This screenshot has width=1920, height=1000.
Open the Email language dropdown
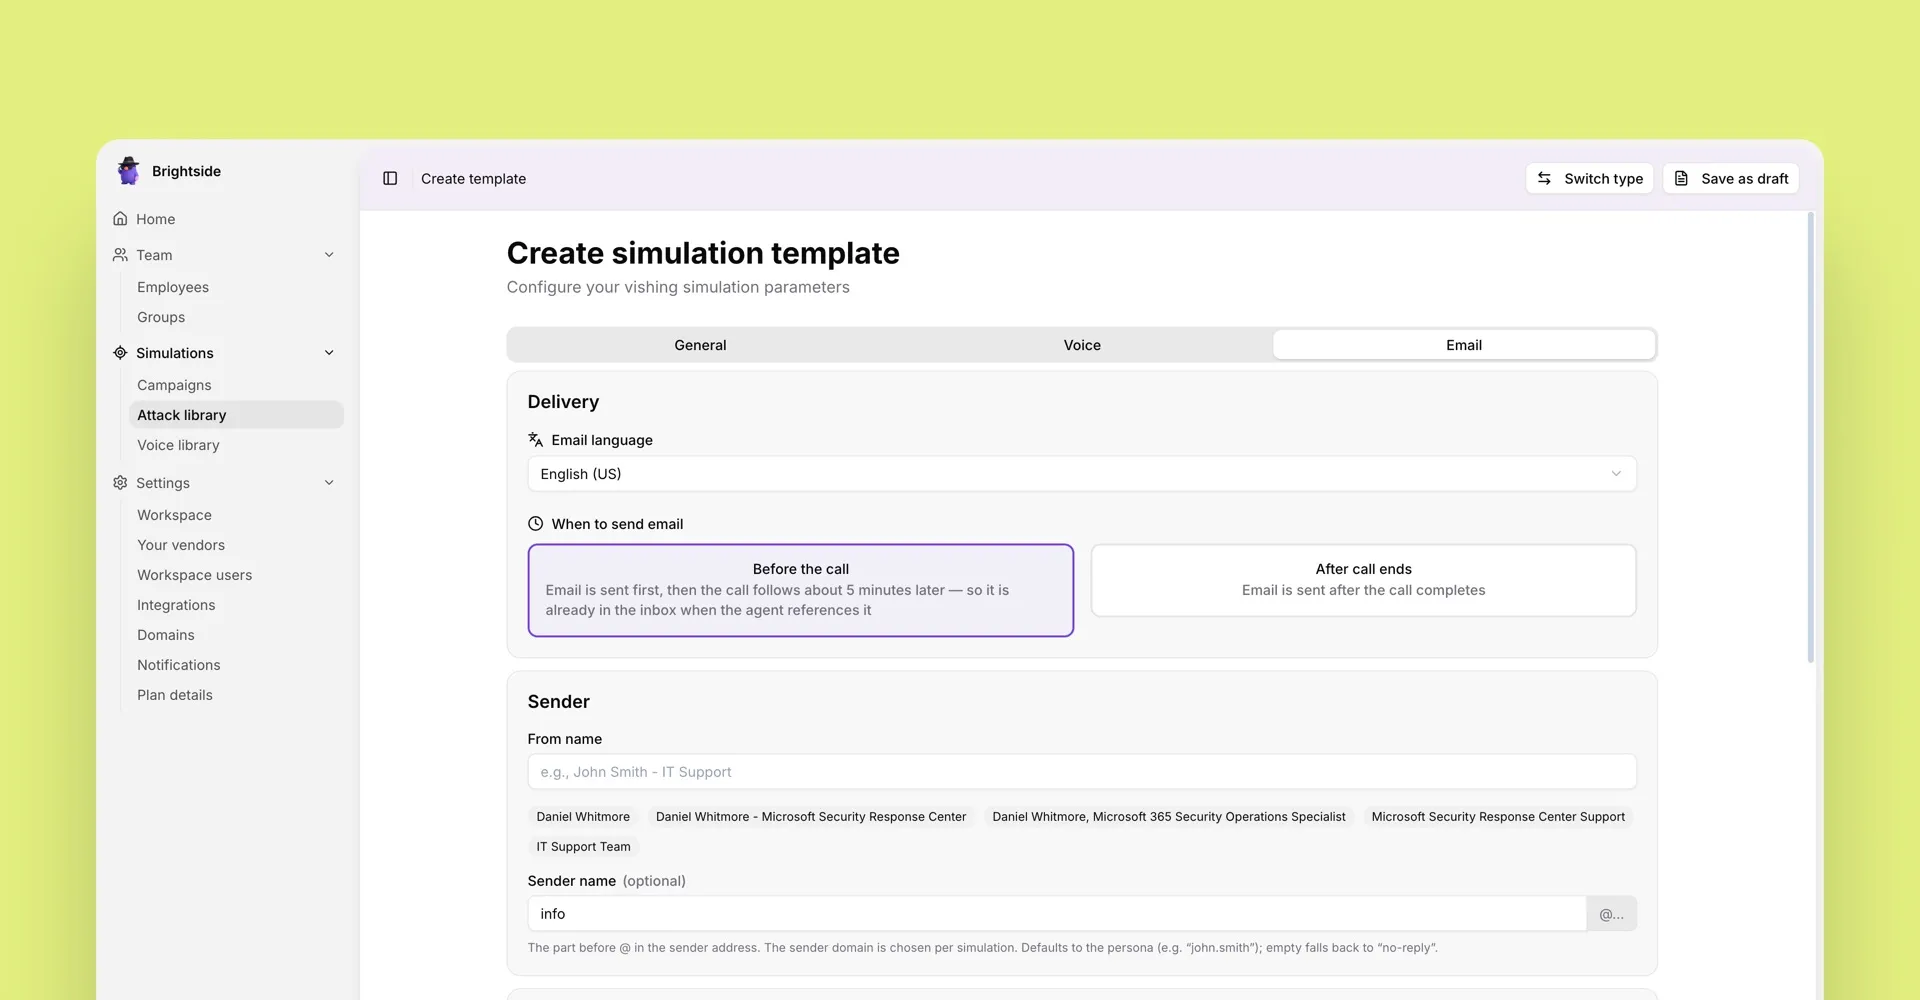coord(1082,474)
